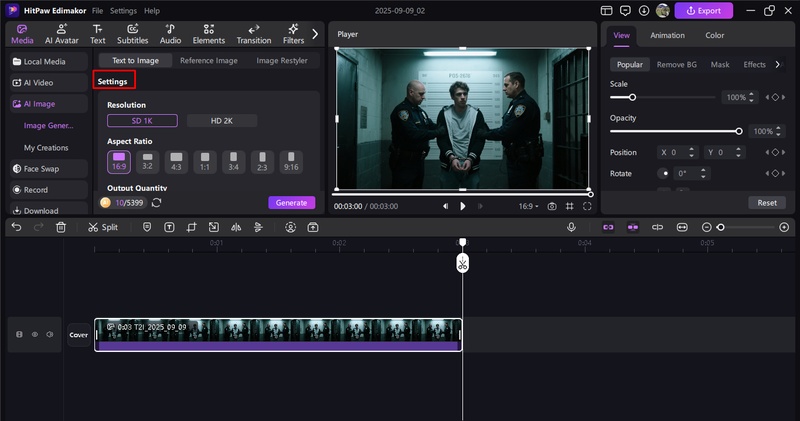Open the feedback message icon in title bar

tap(625, 11)
